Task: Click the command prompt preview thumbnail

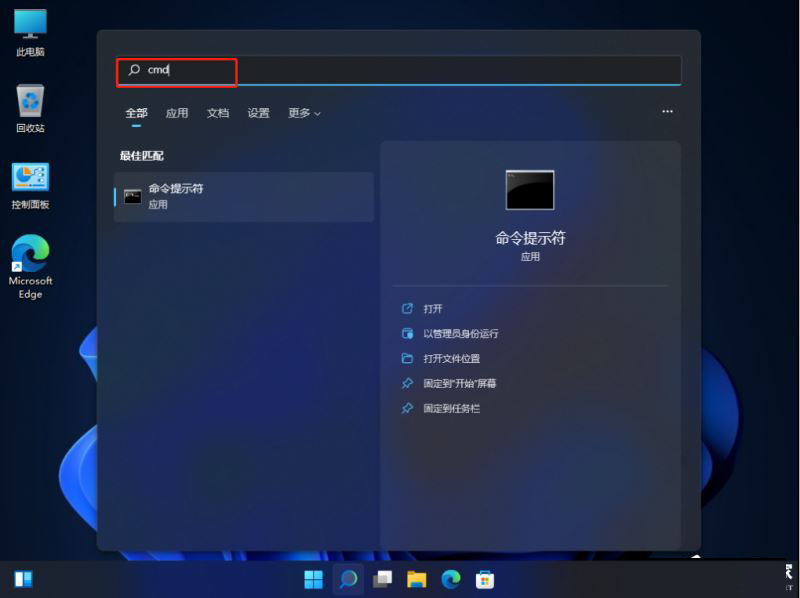Action: pyautogui.click(x=531, y=189)
